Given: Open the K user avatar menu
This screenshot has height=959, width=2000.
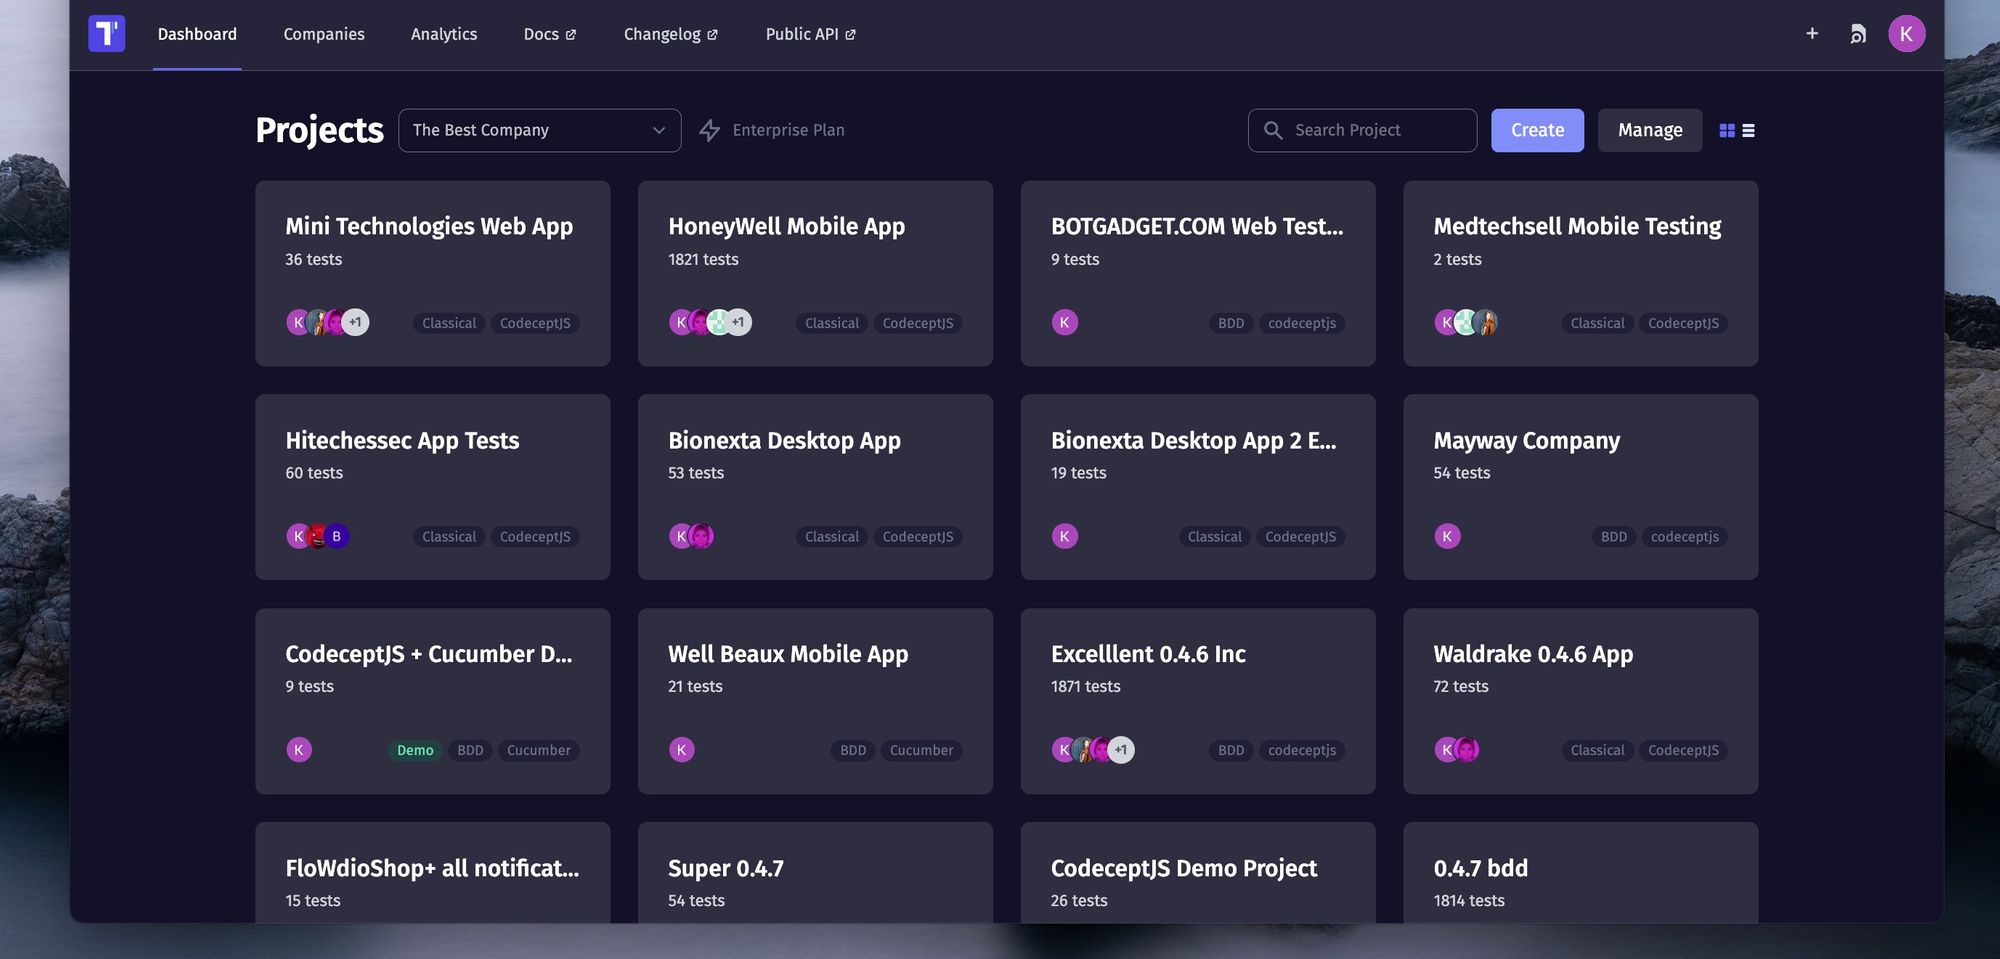Looking at the screenshot, I should coord(1906,34).
